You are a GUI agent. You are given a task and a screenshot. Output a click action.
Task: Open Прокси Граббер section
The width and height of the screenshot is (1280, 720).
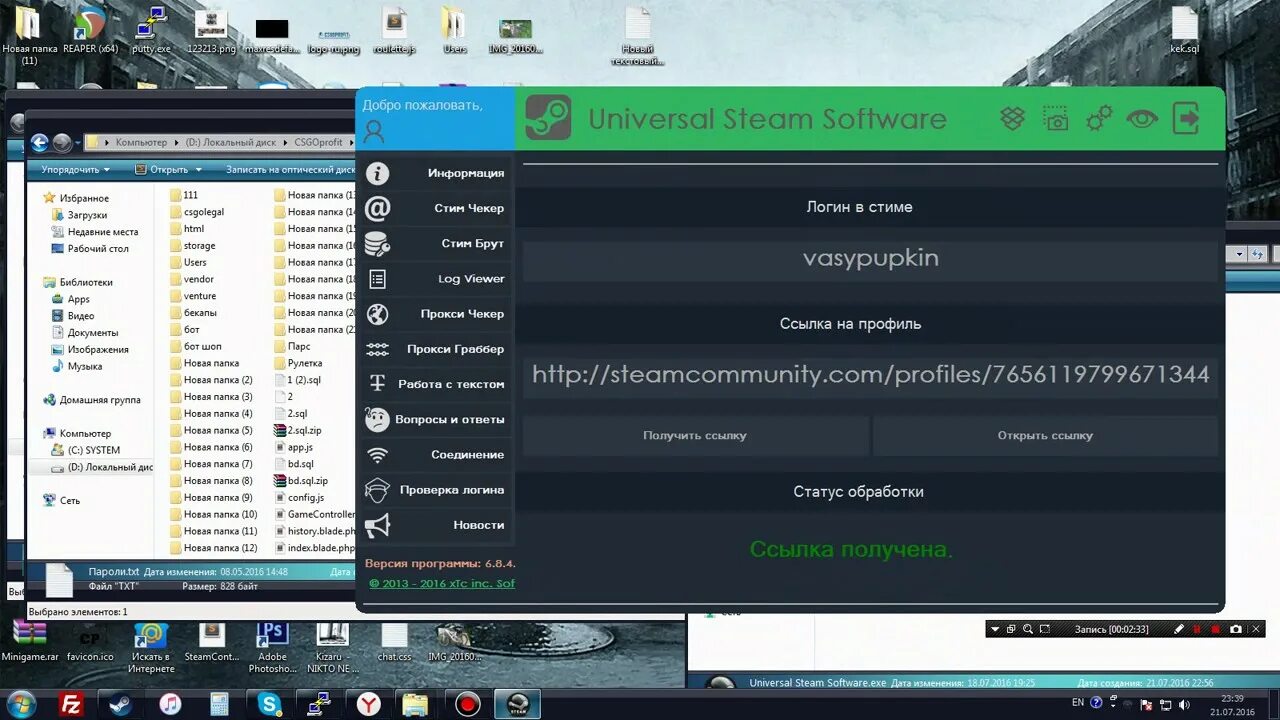pyautogui.click(x=455, y=349)
